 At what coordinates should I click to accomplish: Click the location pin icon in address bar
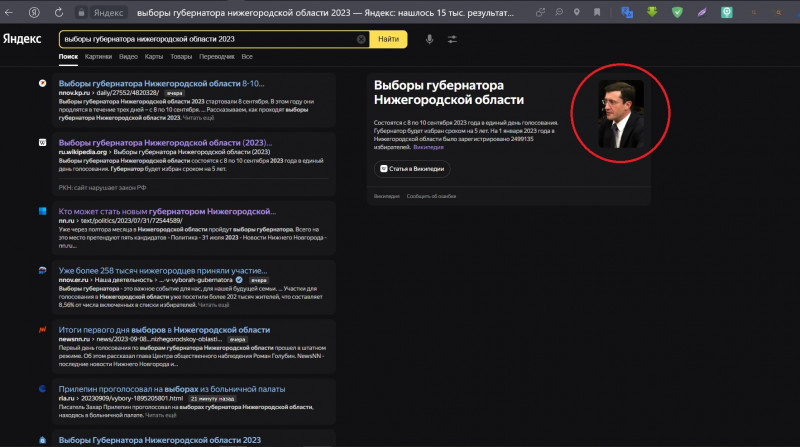point(577,12)
